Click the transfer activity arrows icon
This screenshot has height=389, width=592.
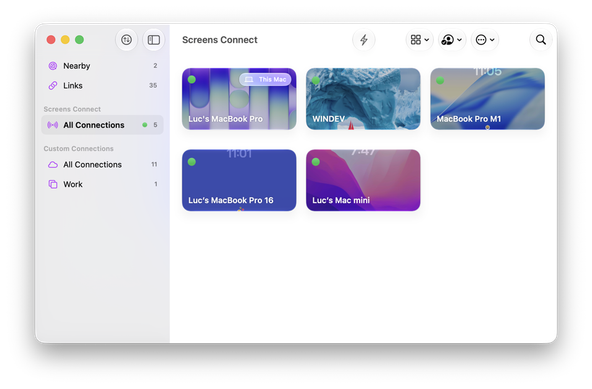126,39
